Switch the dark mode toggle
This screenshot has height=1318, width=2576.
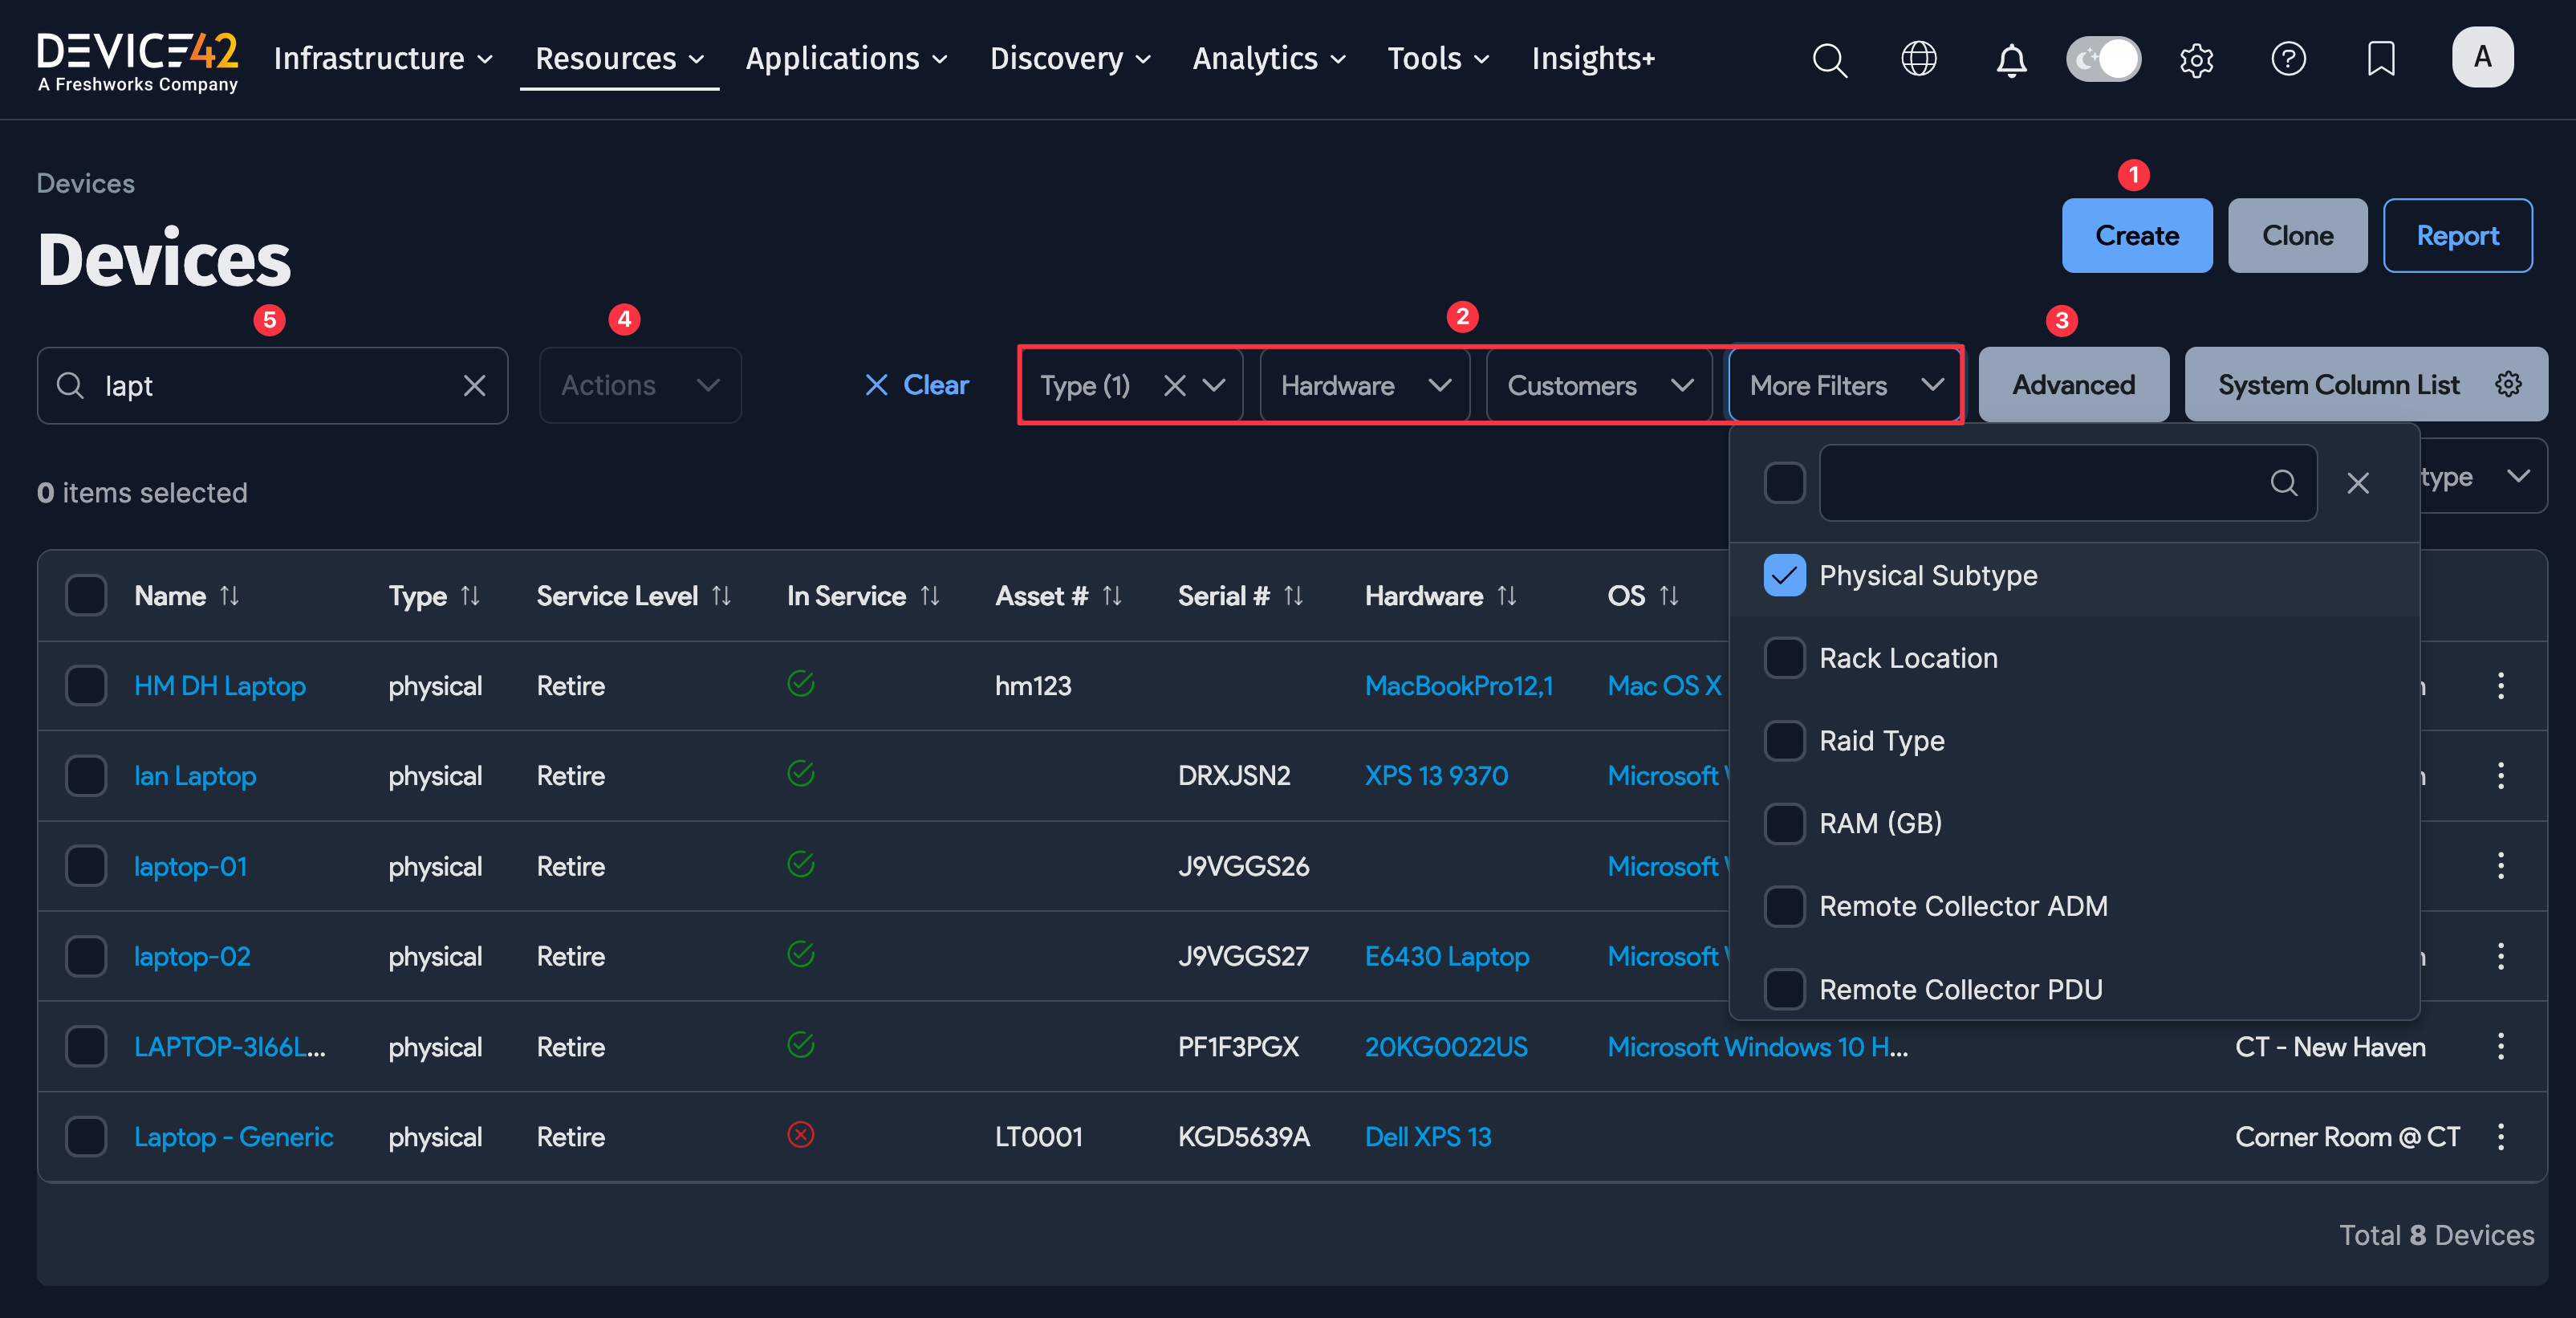point(2103,59)
